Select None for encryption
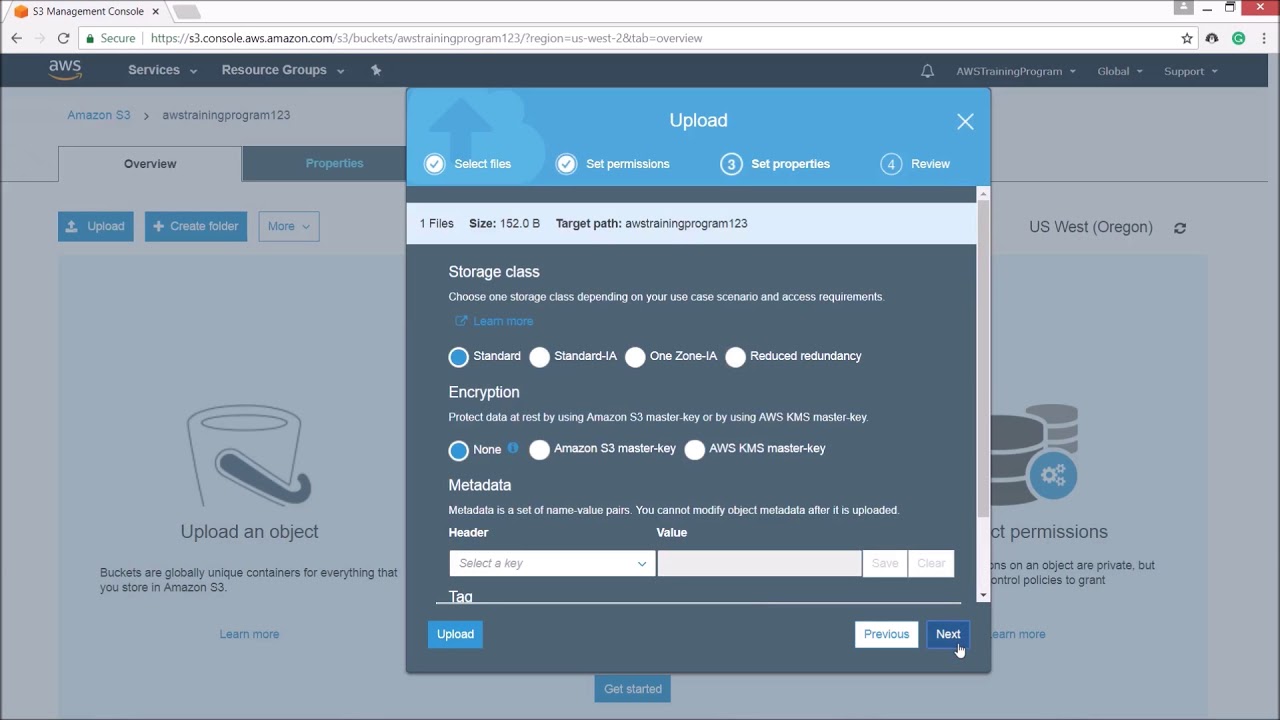The width and height of the screenshot is (1280, 720). tap(458, 450)
